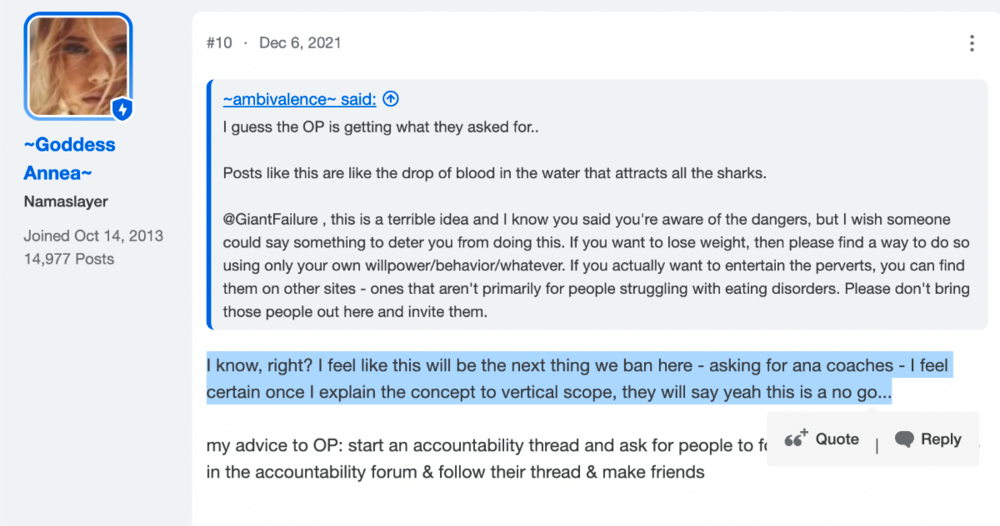Open Goddess Annea's avatar picture

(78, 66)
